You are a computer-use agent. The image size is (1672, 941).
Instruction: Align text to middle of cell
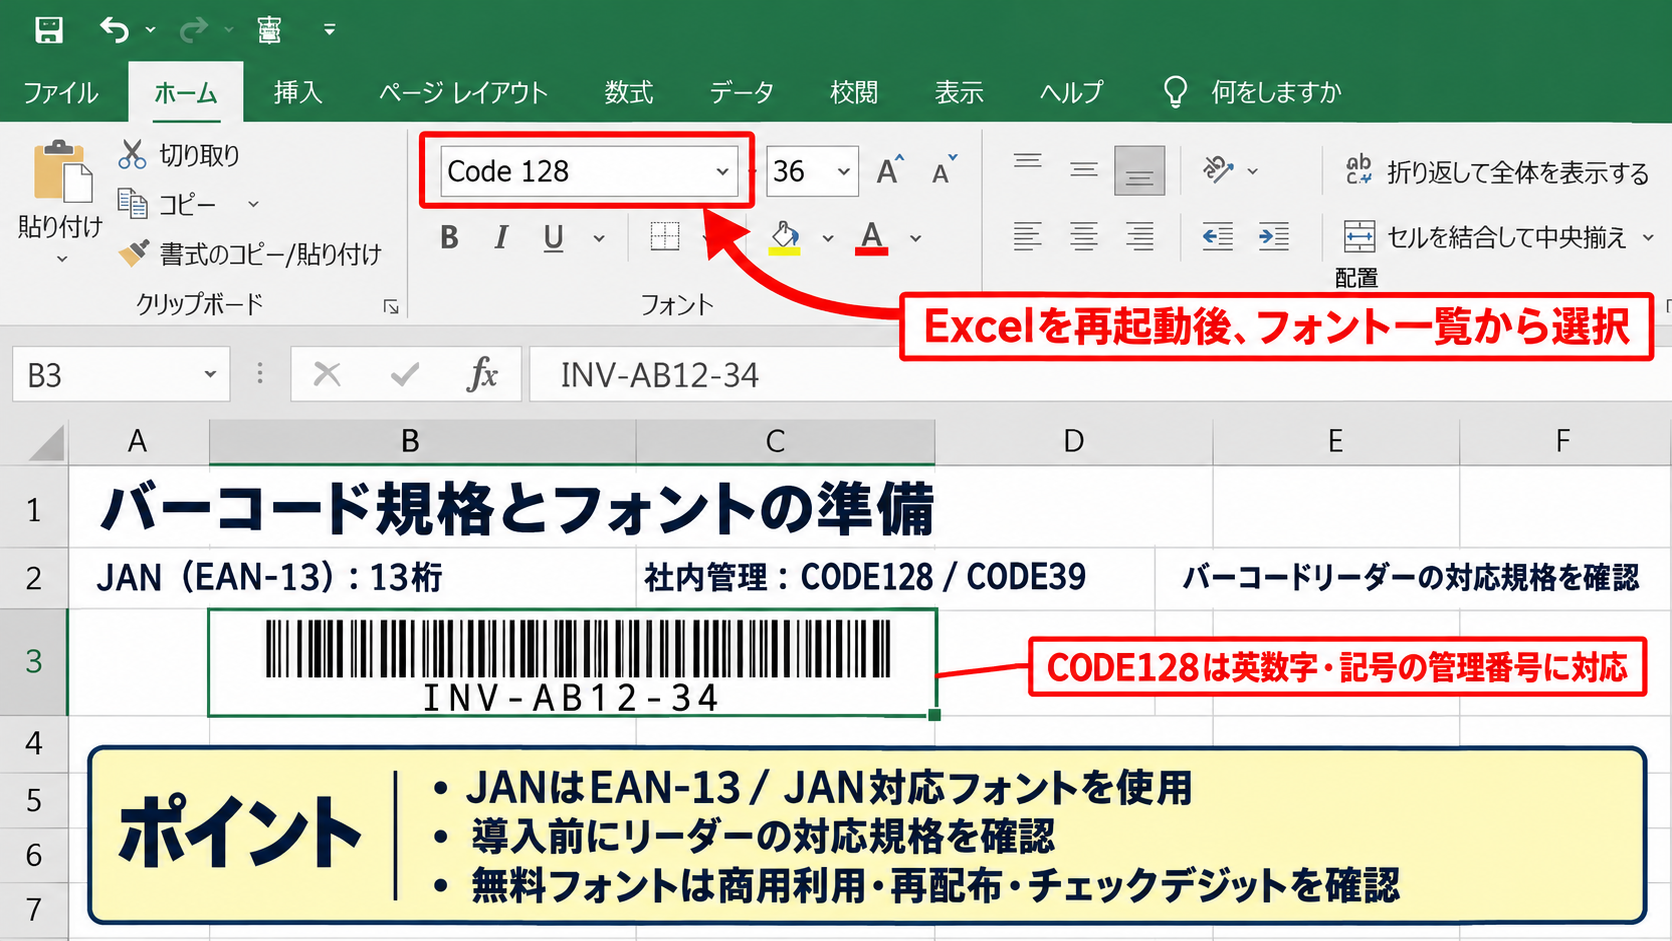point(1084,170)
